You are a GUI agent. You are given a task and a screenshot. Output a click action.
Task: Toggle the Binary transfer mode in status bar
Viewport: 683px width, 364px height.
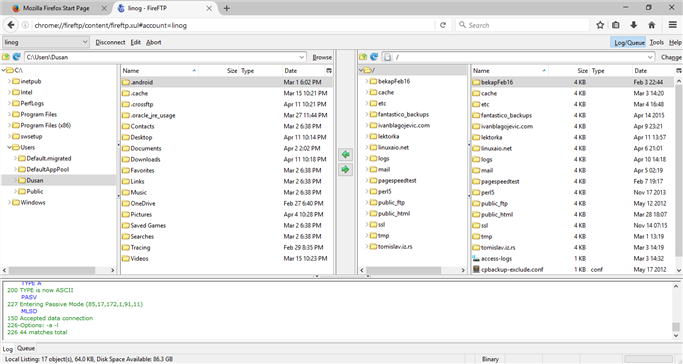[490, 359]
